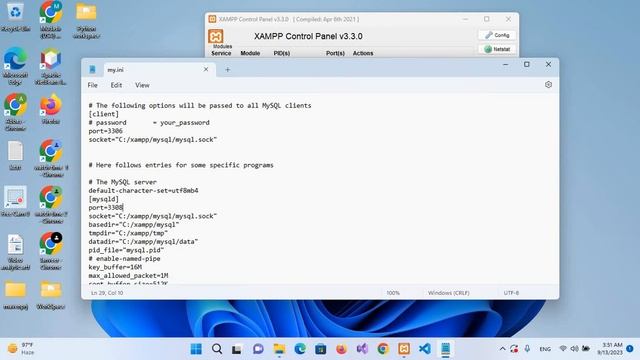Open Visual Studio Code from taskbar

(424, 349)
